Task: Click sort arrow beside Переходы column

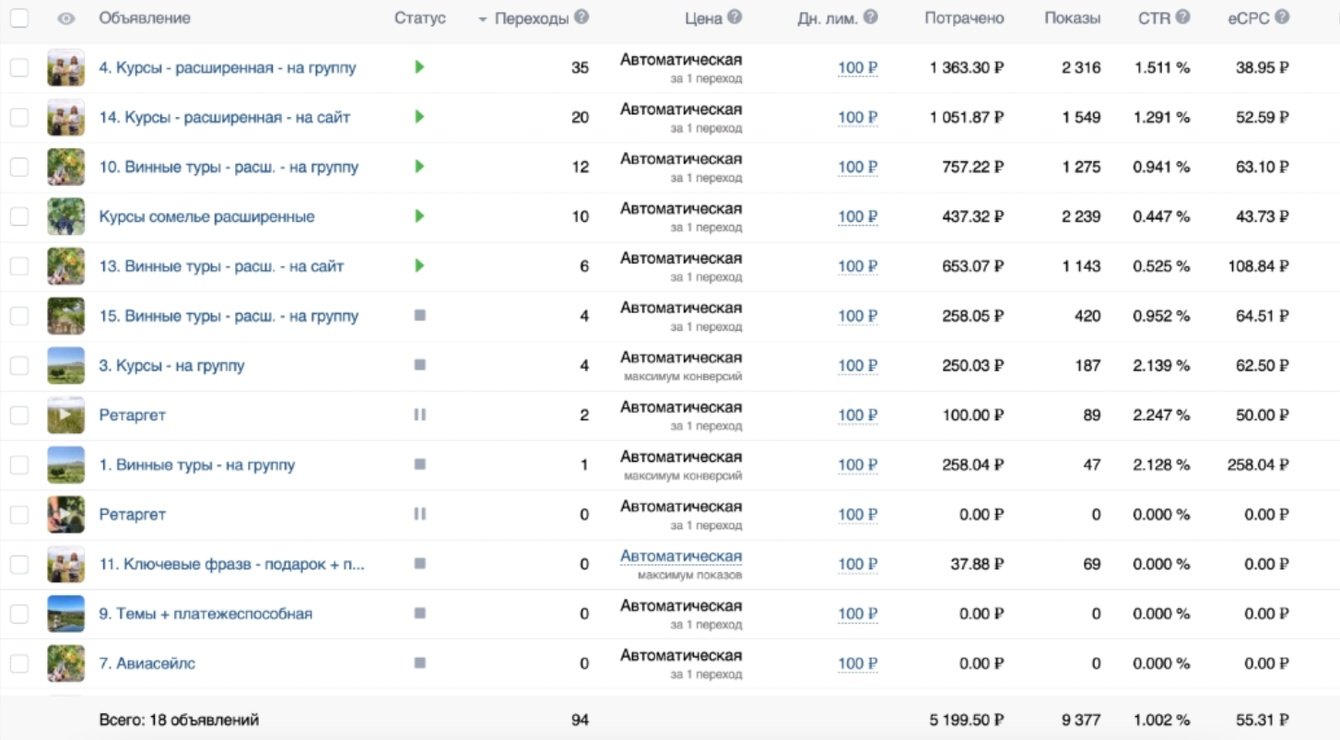Action: tap(483, 19)
